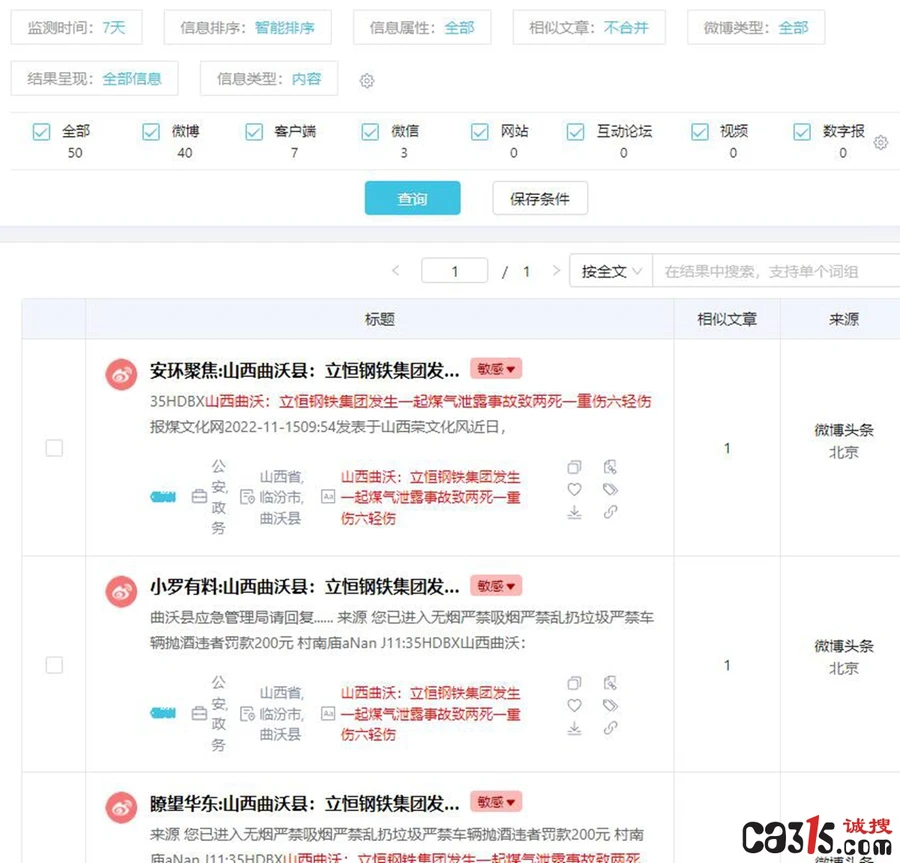
Task: Click 标题 column header
Action: pos(379,319)
